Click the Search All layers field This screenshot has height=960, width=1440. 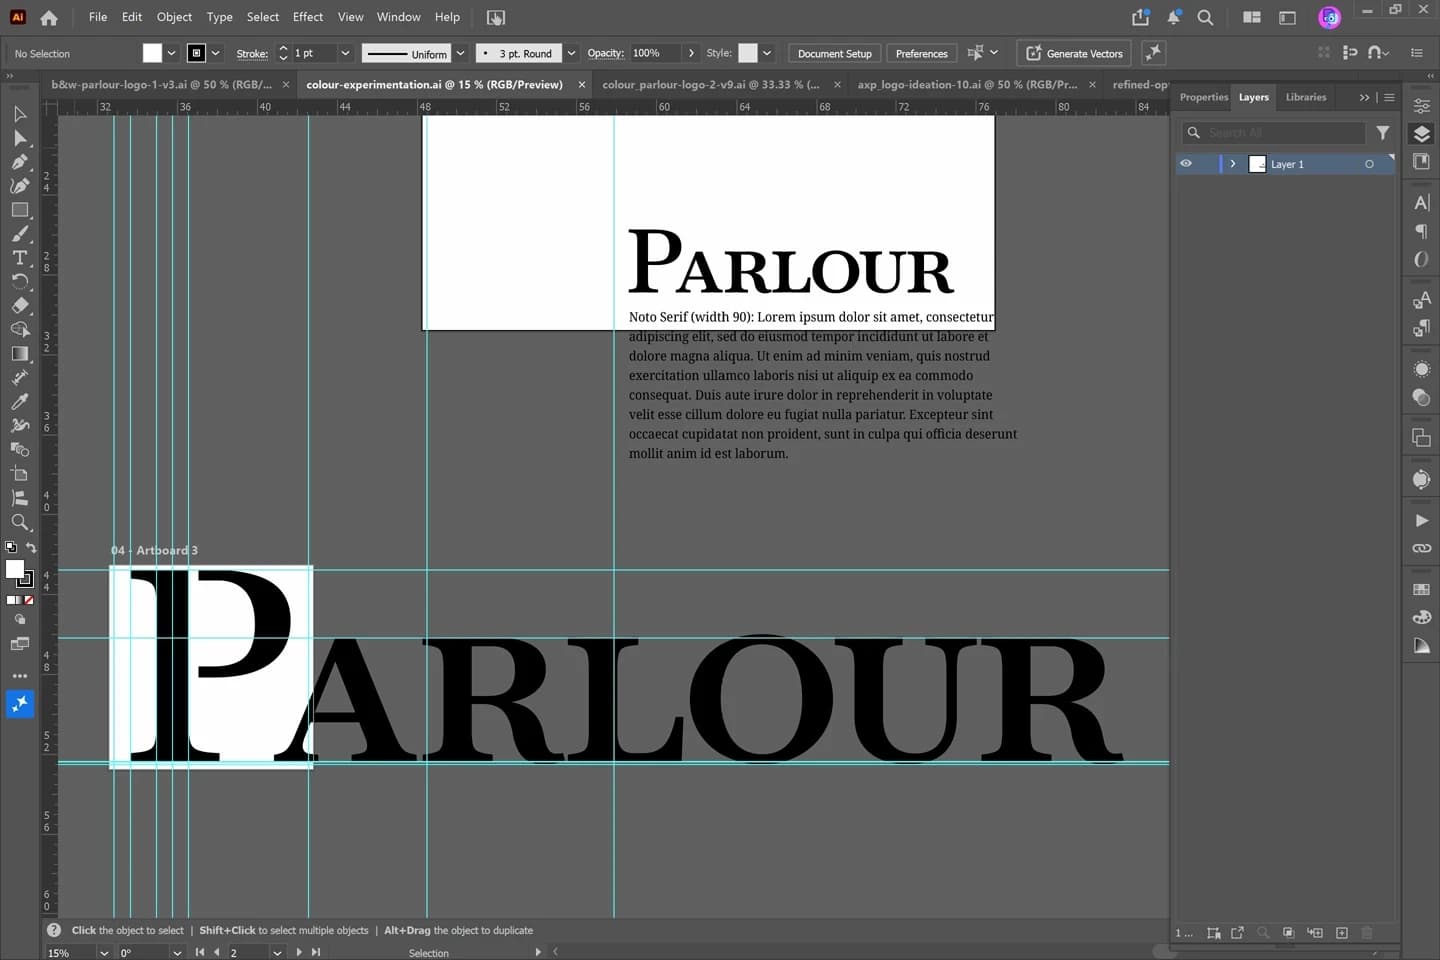(1275, 132)
